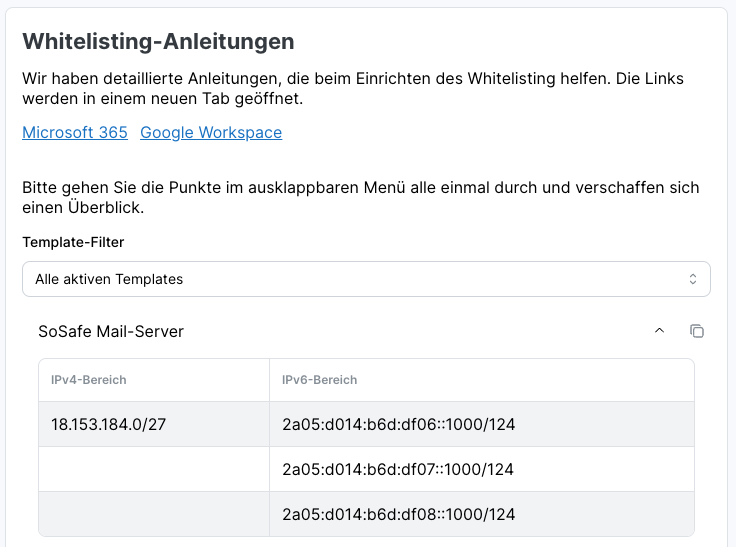
Task: Collapse the SoSafe Mail-Server section
Action: click(x=659, y=331)
